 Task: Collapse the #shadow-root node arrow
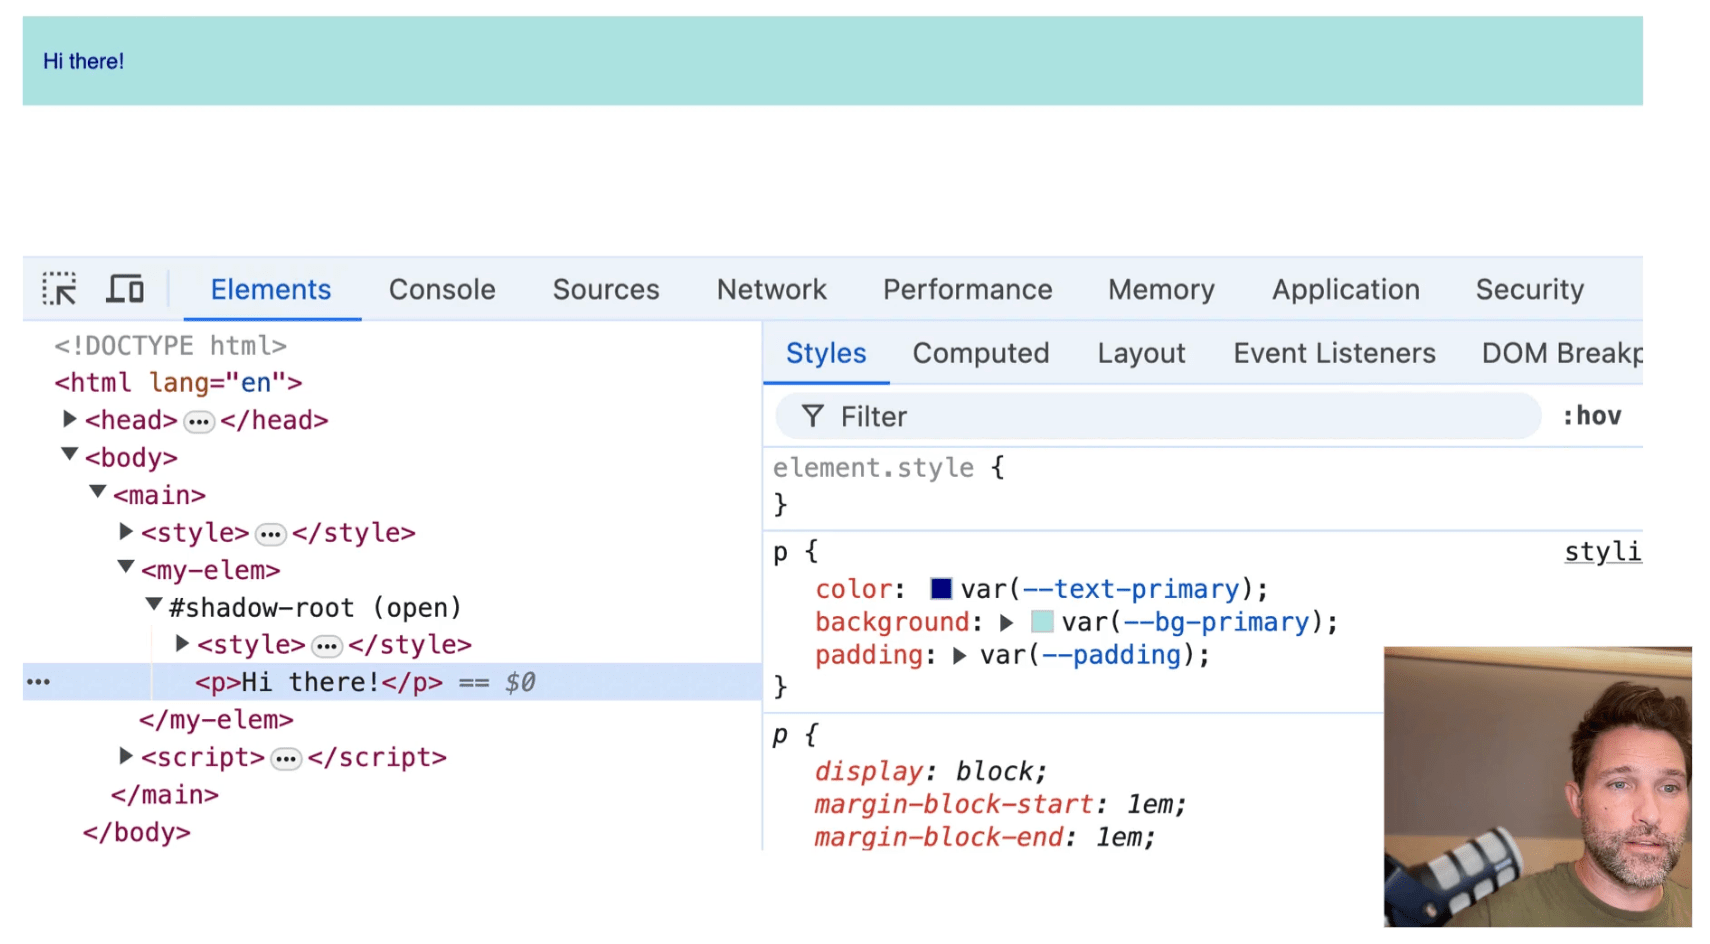154,604
